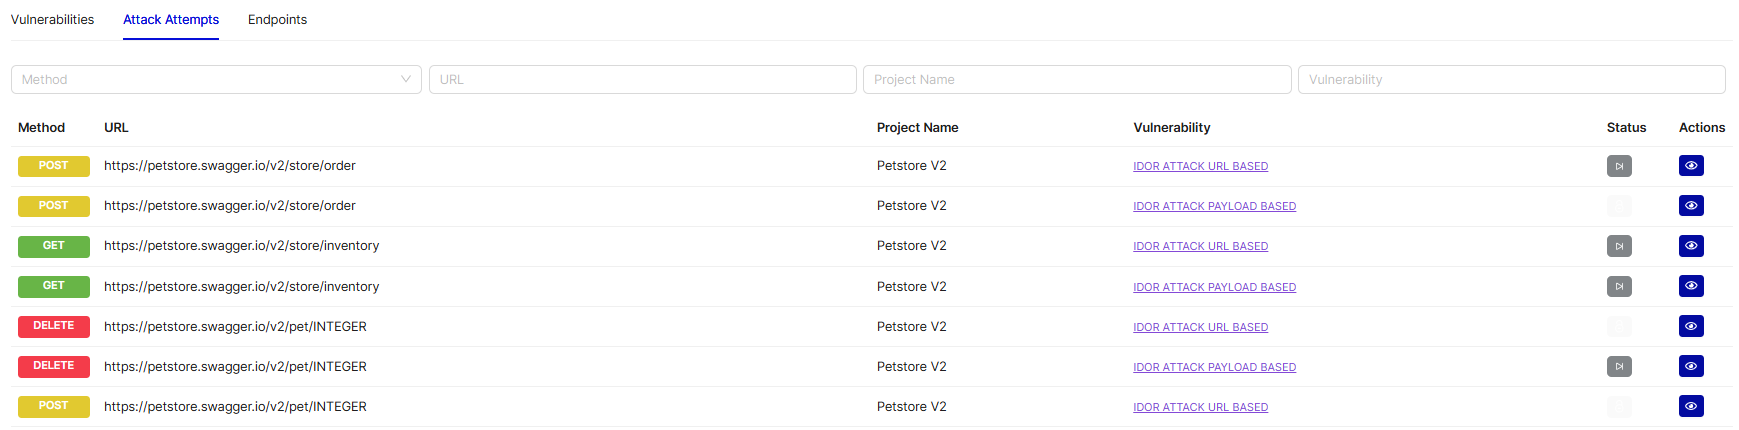Click the Vulnerability filter input box
This screenshot has width=1739, height=430.
(1510, 80)
